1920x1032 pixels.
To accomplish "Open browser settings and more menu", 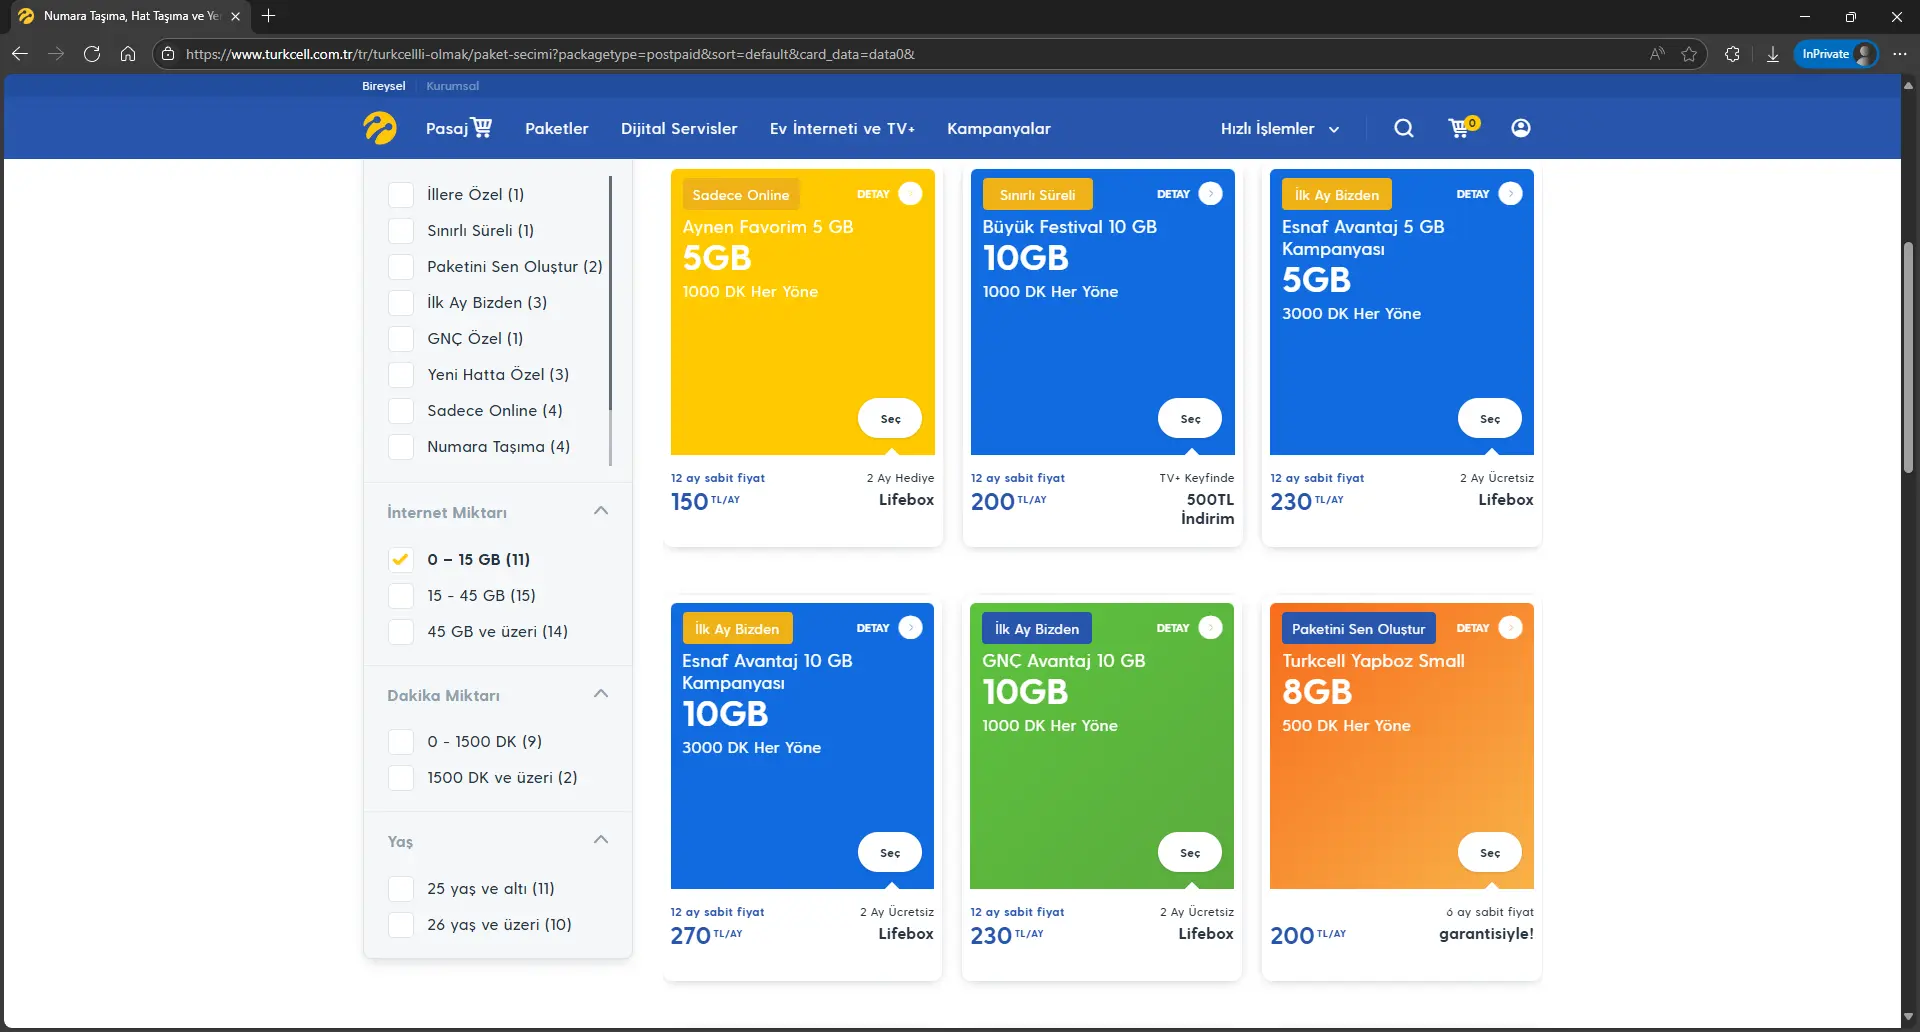I will (x=1900, y=54).
